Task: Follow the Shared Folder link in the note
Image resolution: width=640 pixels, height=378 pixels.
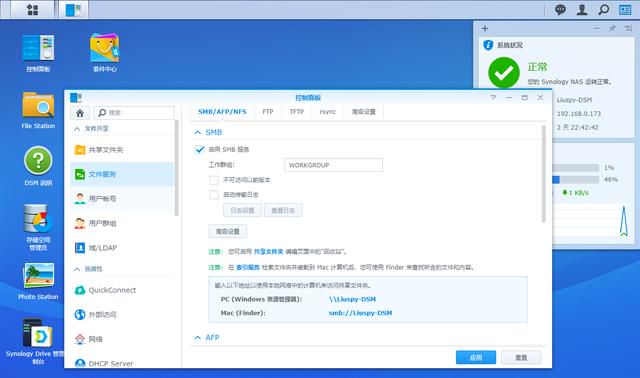Action: 268,251
